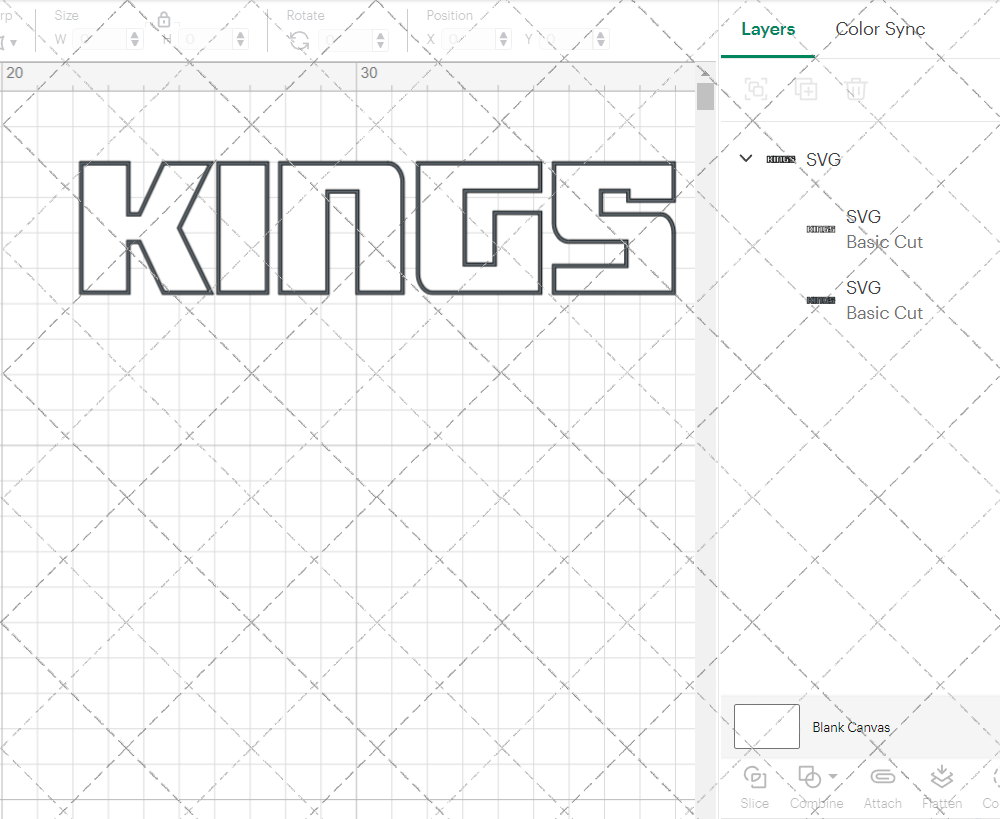Click the SVG group thumbnail

pyautogui.click(x=781, y=159)
